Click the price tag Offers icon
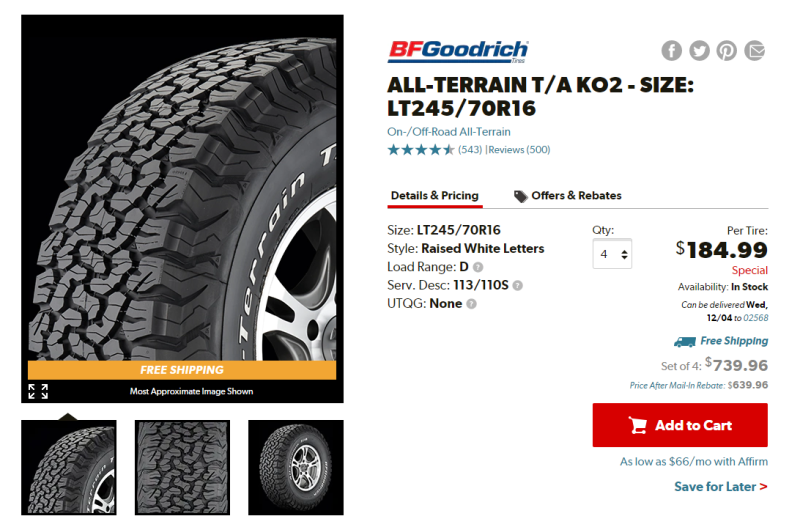 [520, 196]
